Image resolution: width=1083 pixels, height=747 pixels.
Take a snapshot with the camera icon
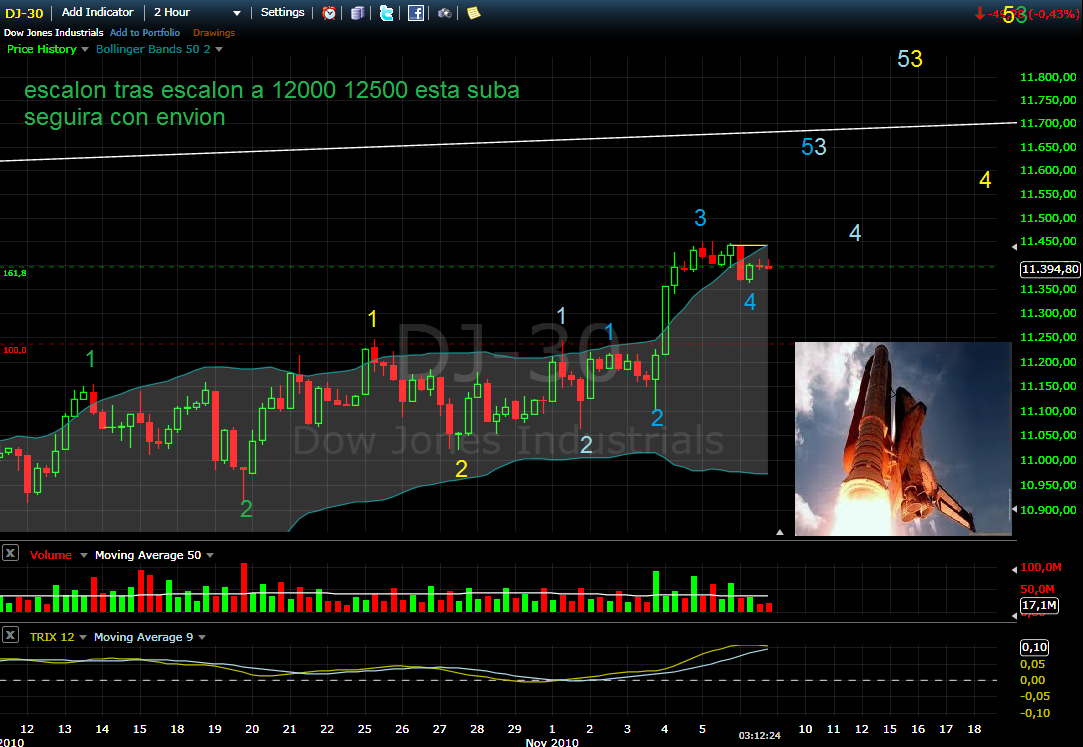point(445,12)
